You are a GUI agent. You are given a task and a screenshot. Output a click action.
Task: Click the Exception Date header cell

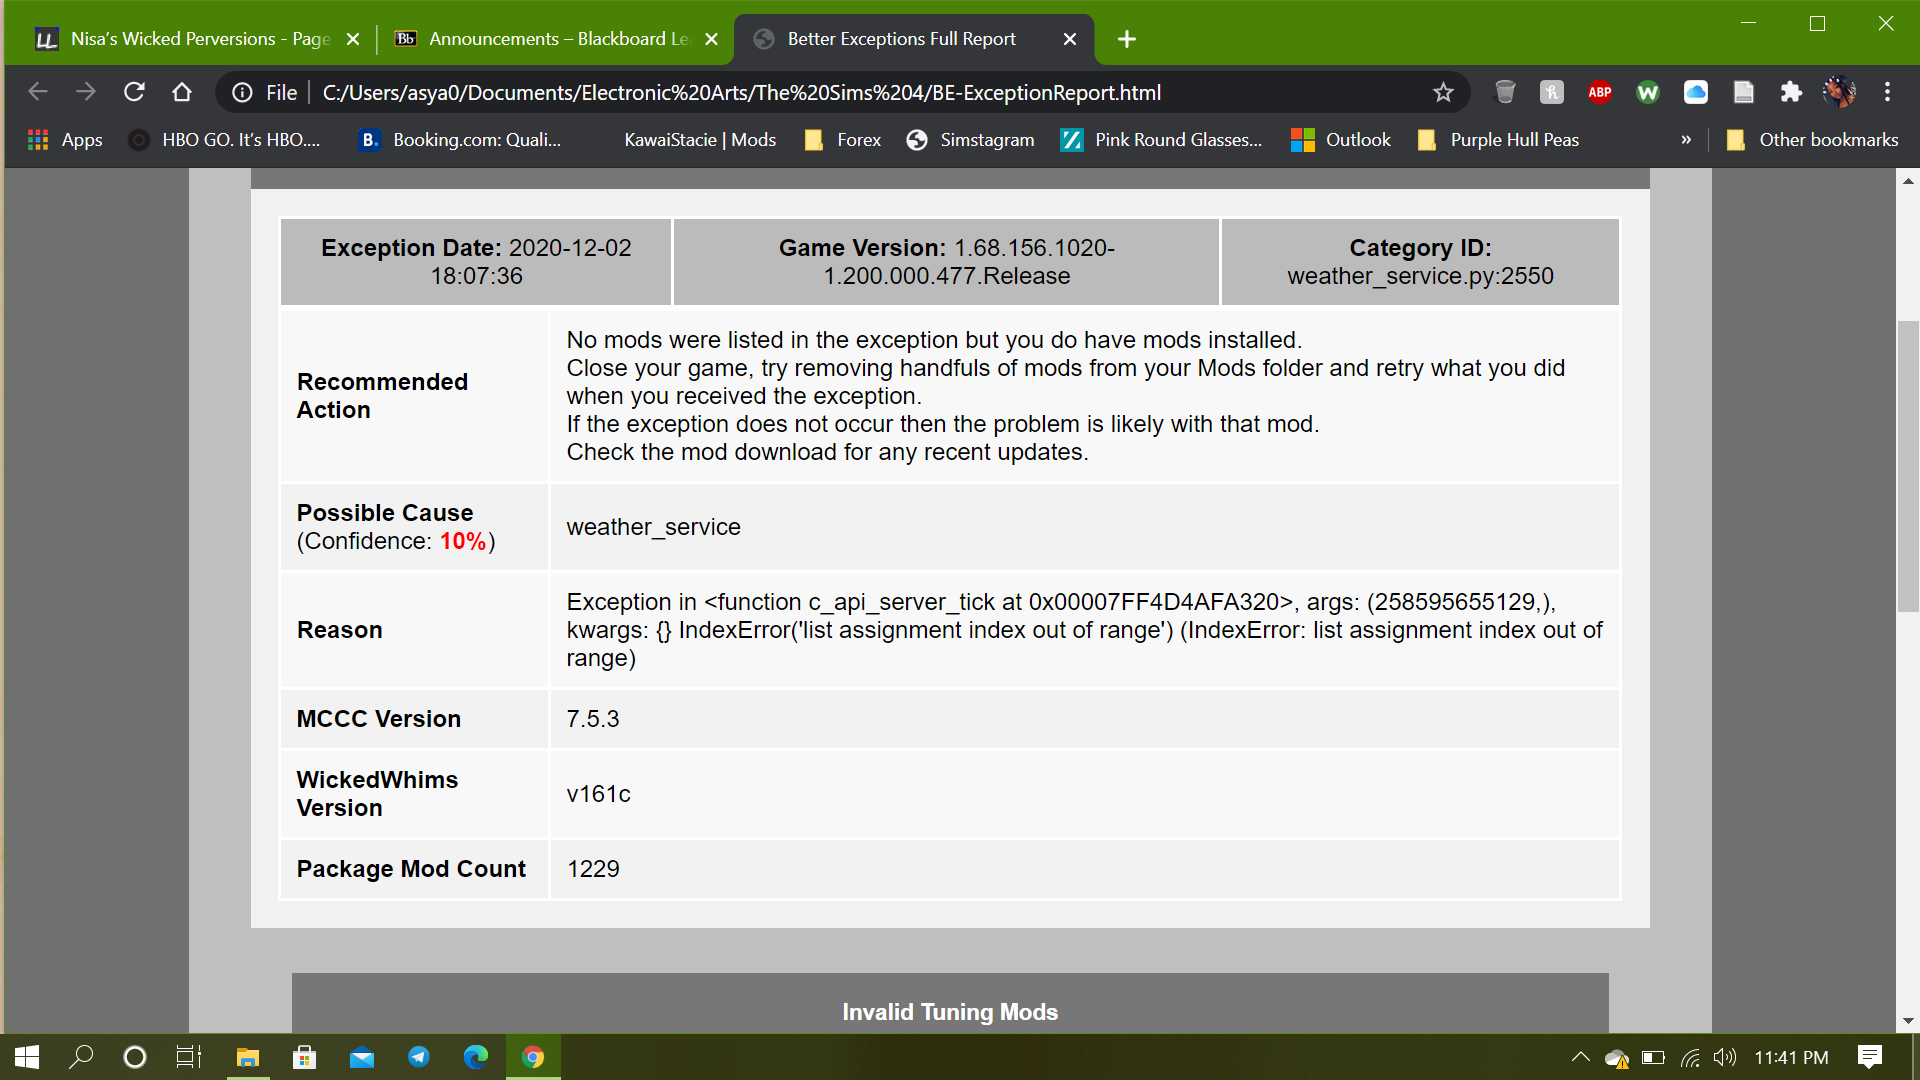coord(476,262)
